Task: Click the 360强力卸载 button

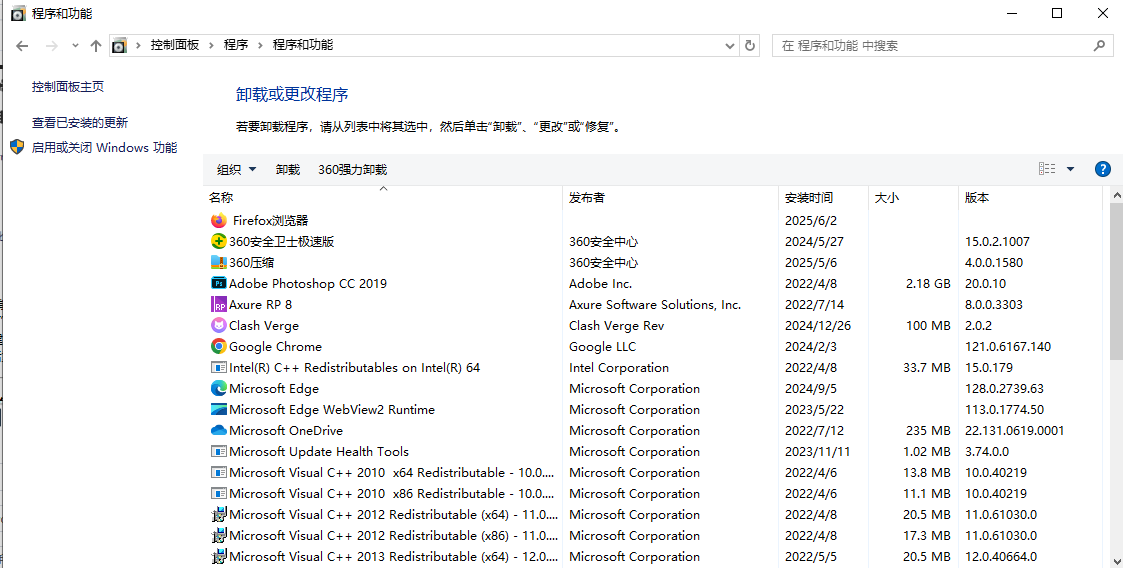Action: click(x=352, y=170)
